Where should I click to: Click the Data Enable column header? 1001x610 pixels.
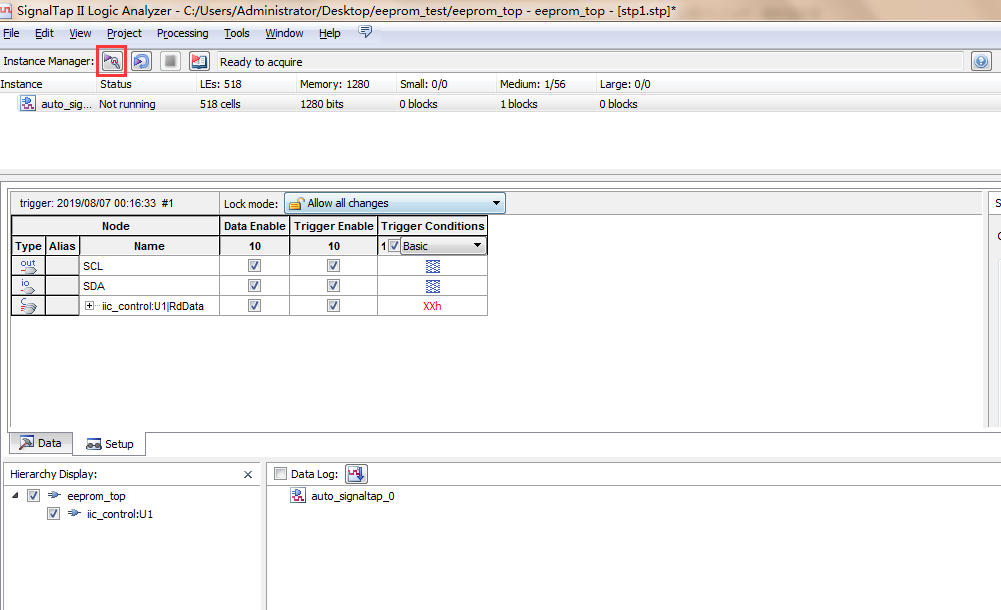click(255, 226)
